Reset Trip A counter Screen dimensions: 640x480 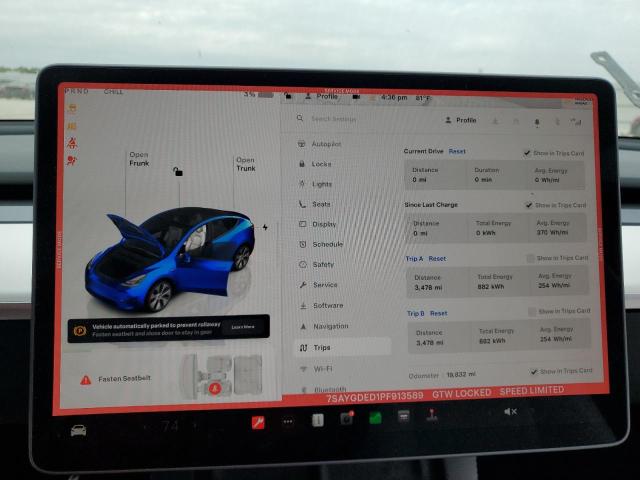coord(437,259)
